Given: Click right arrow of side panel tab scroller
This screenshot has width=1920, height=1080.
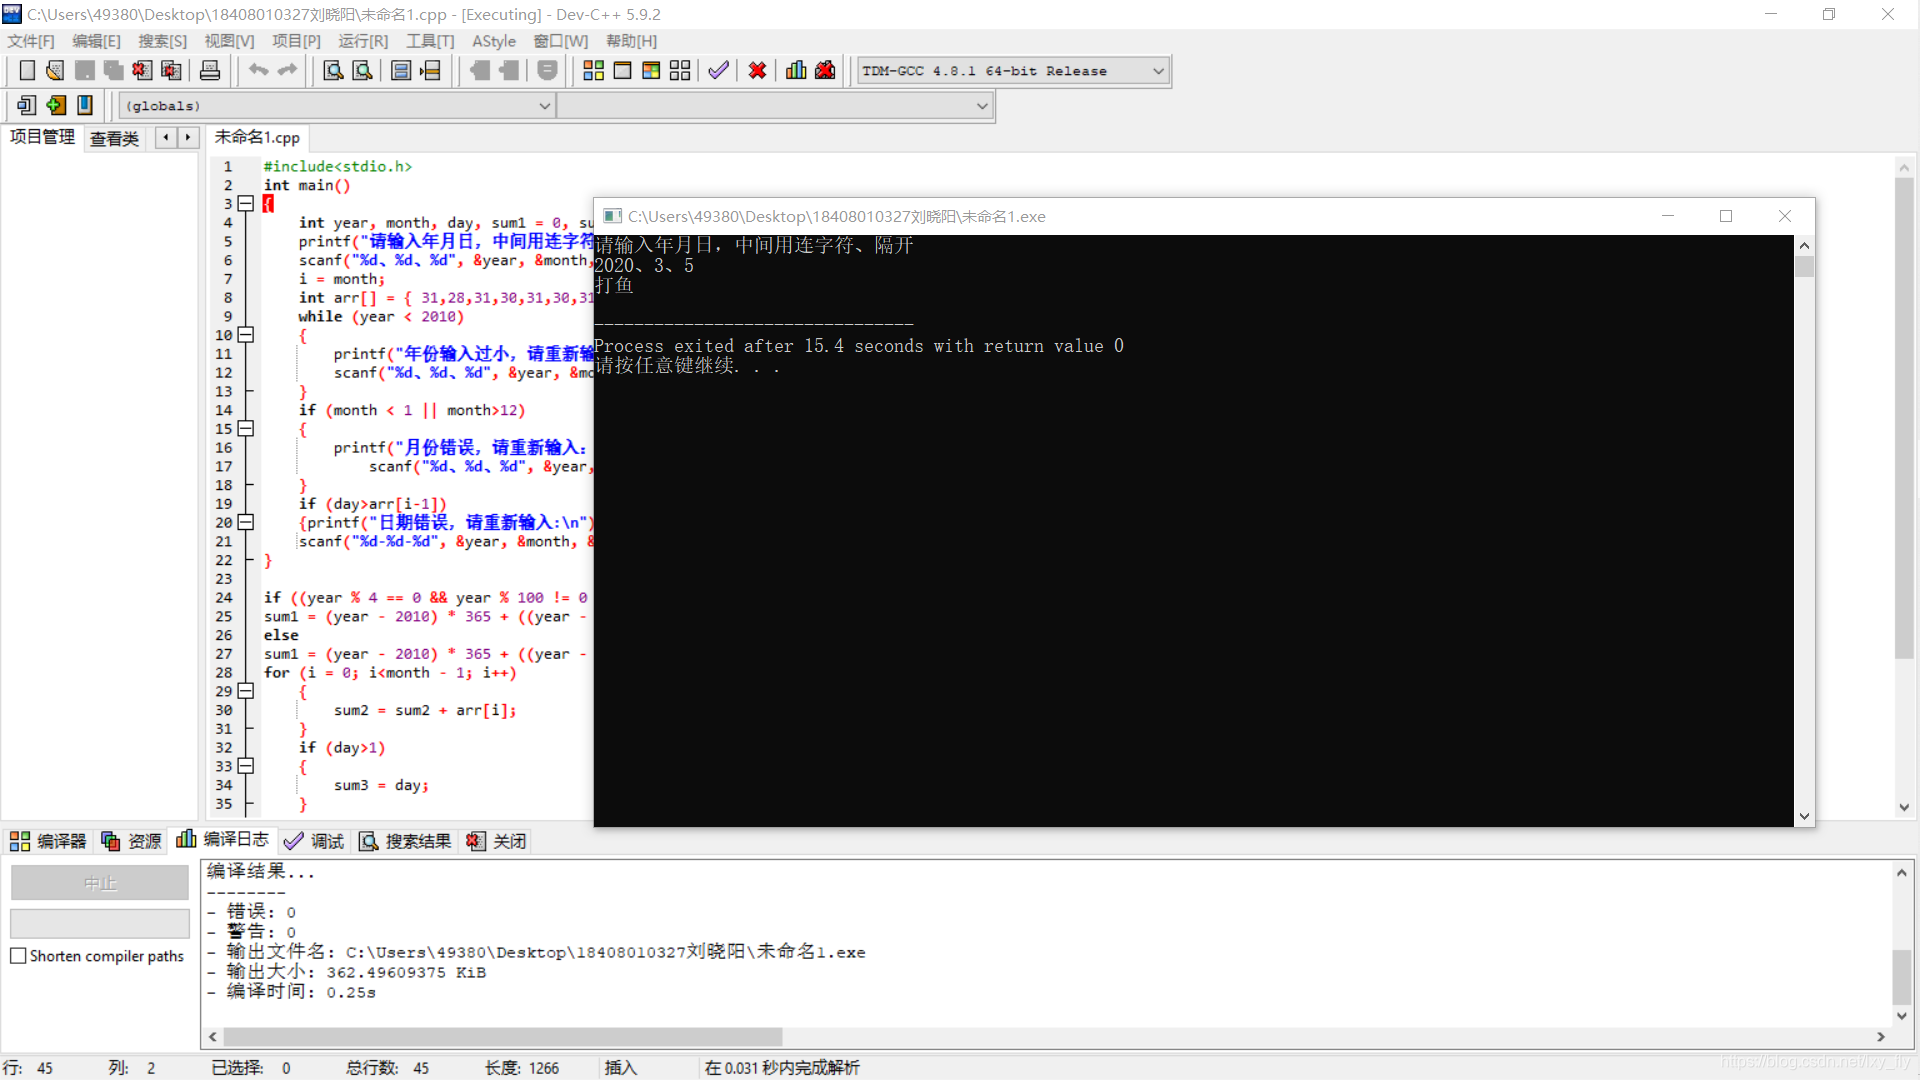Looking at the screenshot, I should coord(188,137).
